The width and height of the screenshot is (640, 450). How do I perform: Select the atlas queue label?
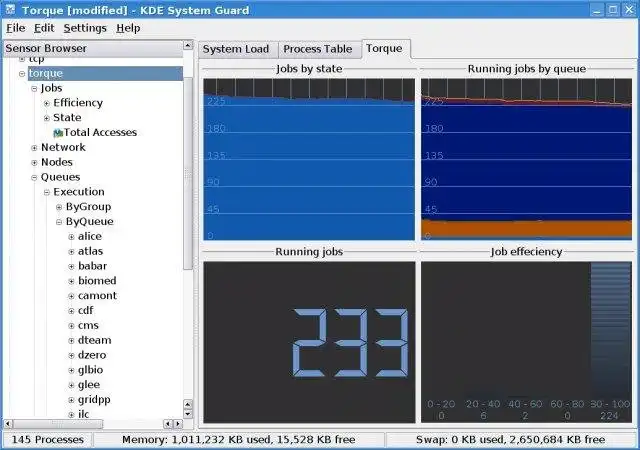click(90, 251)
